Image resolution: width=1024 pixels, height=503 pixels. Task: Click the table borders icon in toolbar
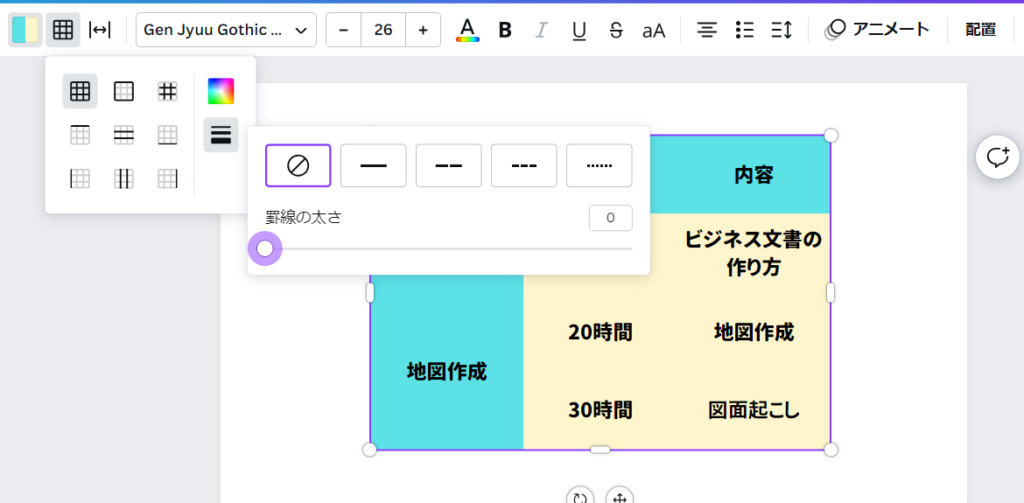(63, 30)
